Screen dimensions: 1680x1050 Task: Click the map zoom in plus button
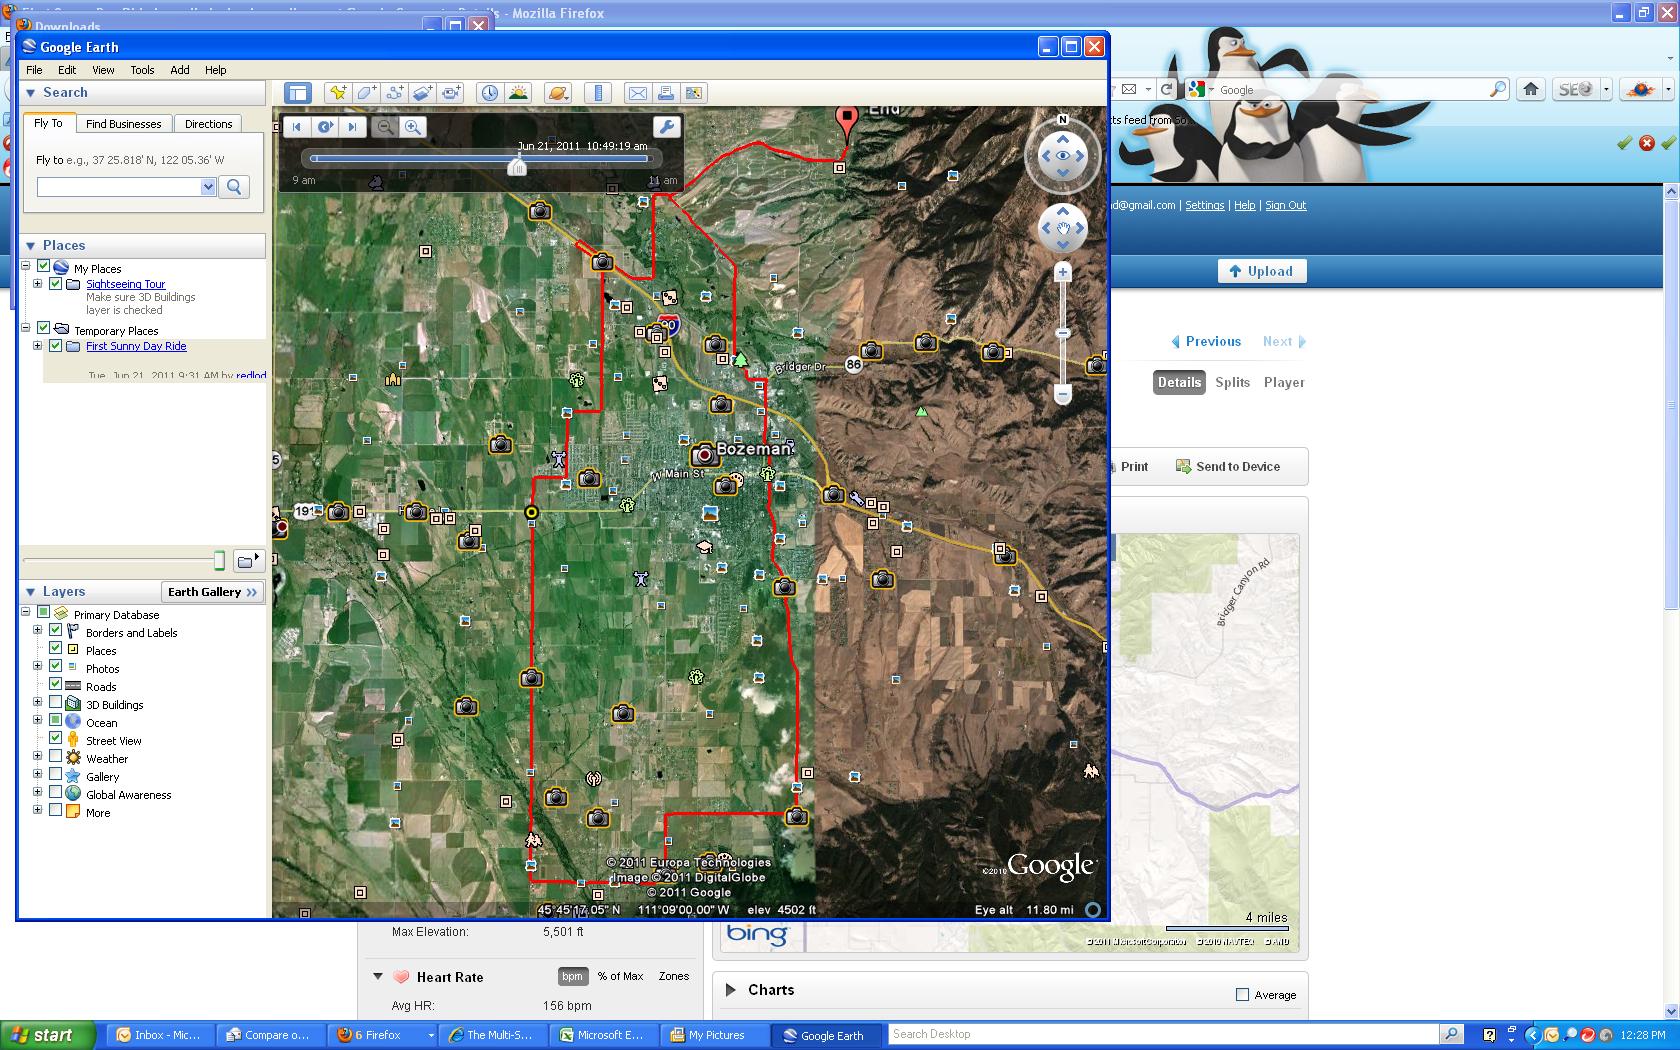click(1063, 272)
